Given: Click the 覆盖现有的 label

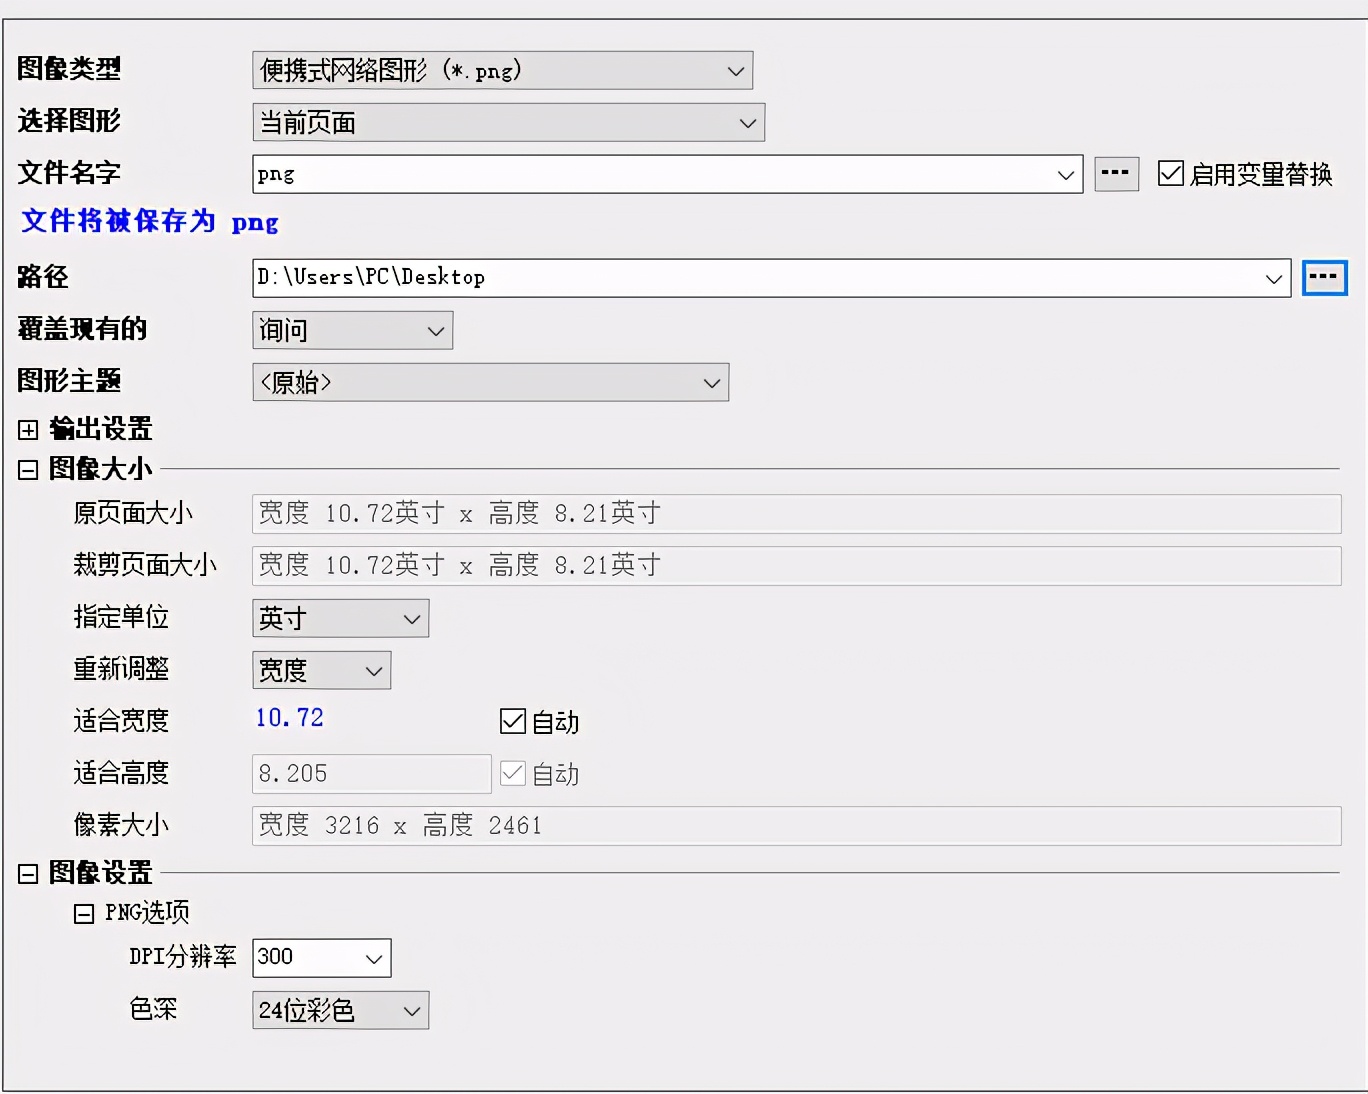Looking at the screenshot, I should point(82,329).
